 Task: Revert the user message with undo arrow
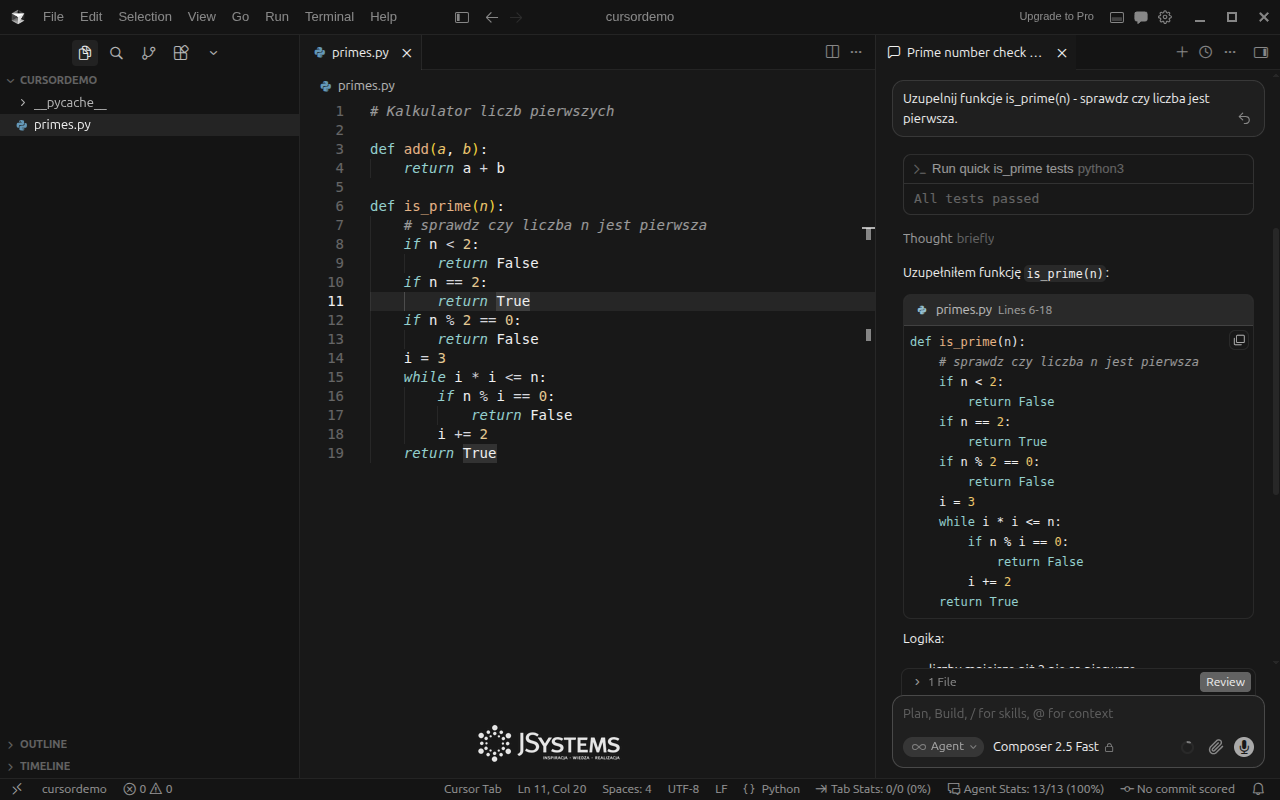1244,118
